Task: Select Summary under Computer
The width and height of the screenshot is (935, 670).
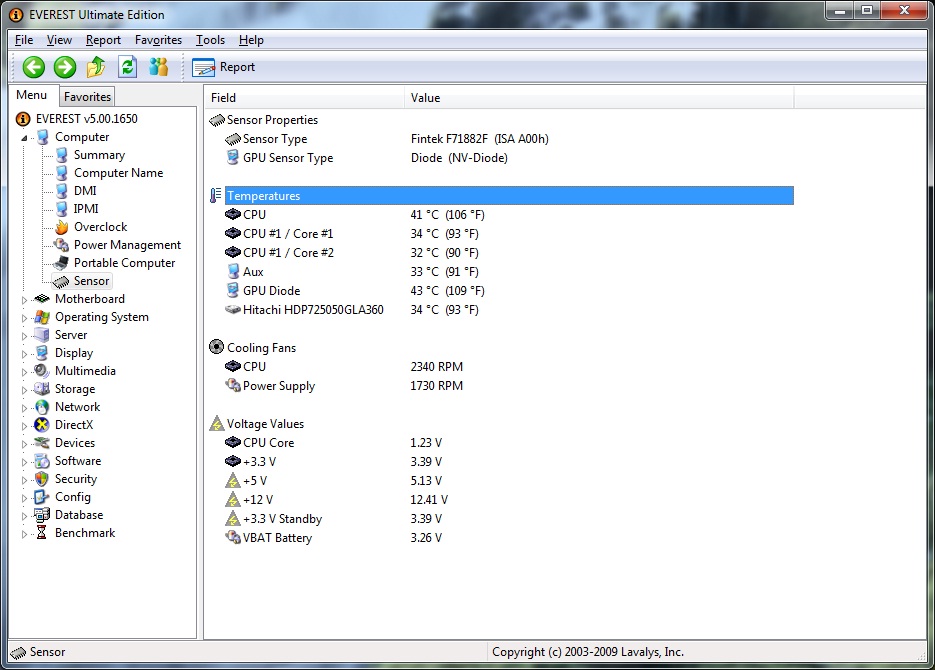Action: coord(99,155)
